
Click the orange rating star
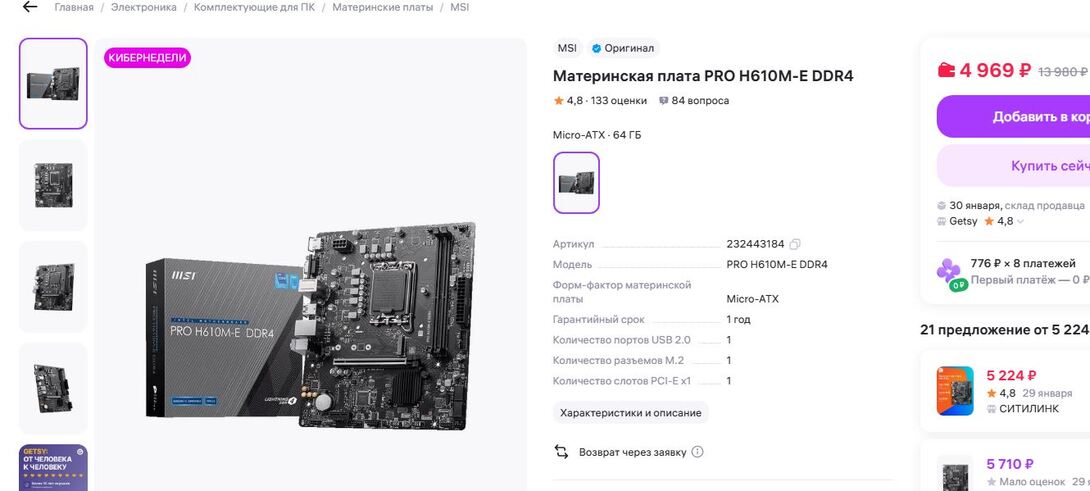pos(558,101)
